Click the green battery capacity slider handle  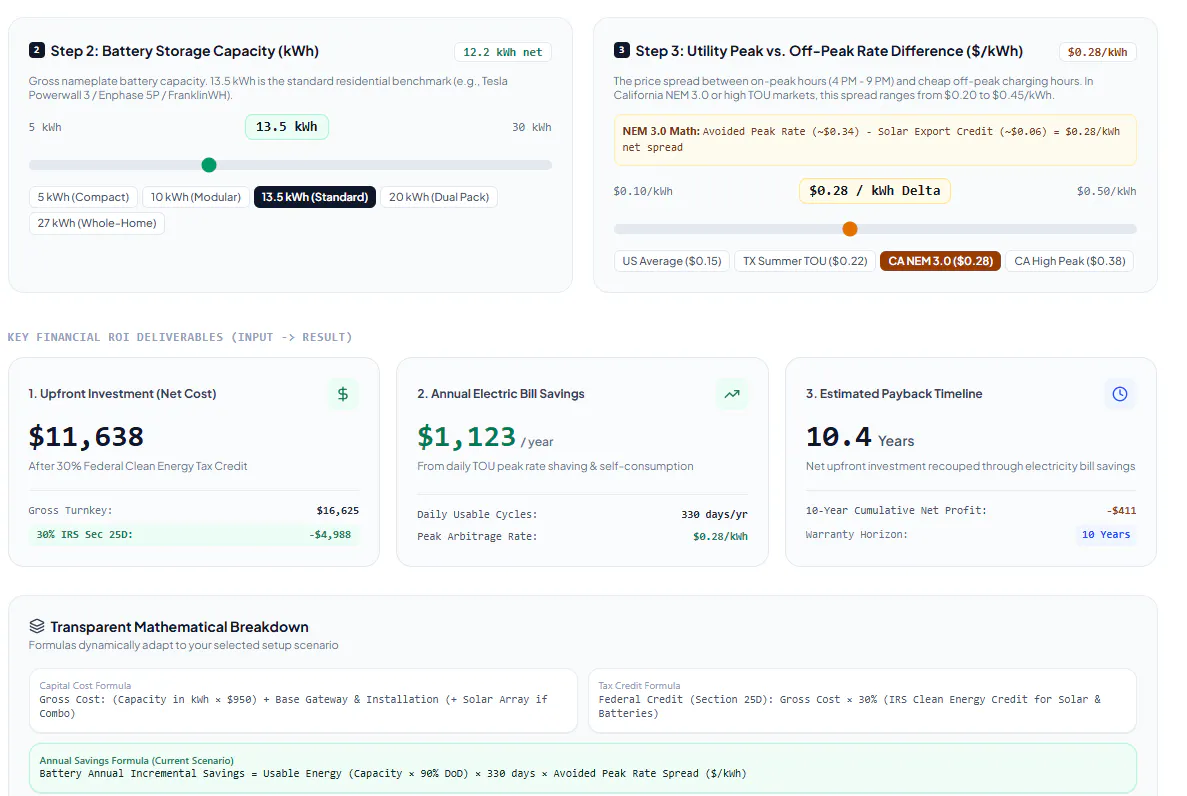pyautogui.click(x=209, y=165)
